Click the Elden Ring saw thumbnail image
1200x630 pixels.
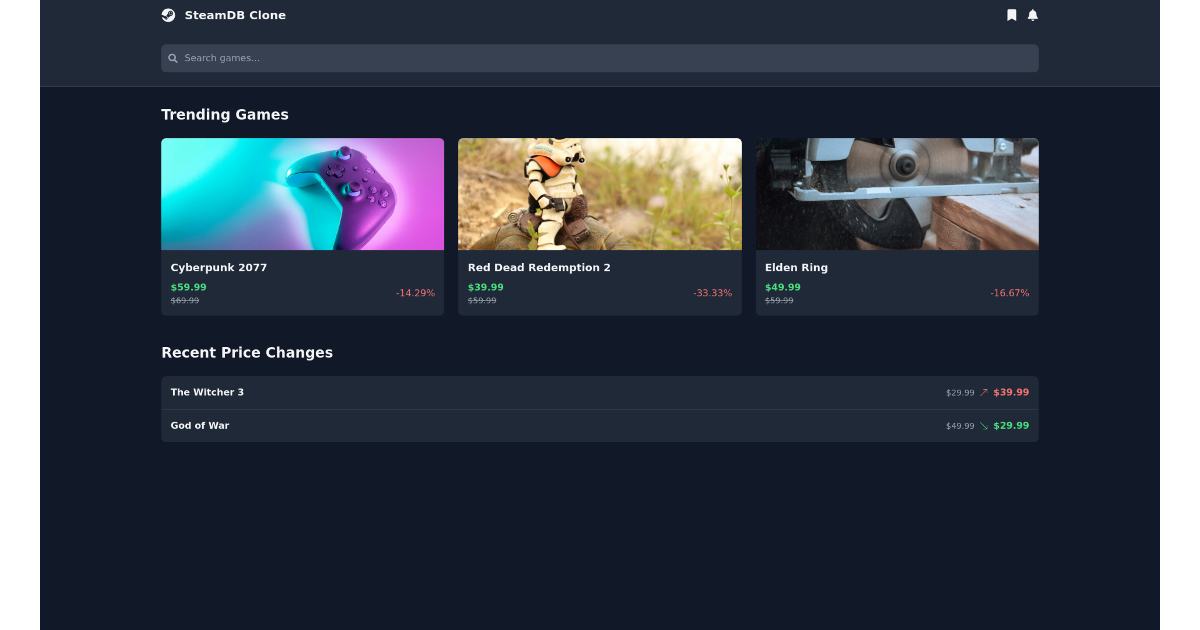pyautogui.click(x=896, y=193)
